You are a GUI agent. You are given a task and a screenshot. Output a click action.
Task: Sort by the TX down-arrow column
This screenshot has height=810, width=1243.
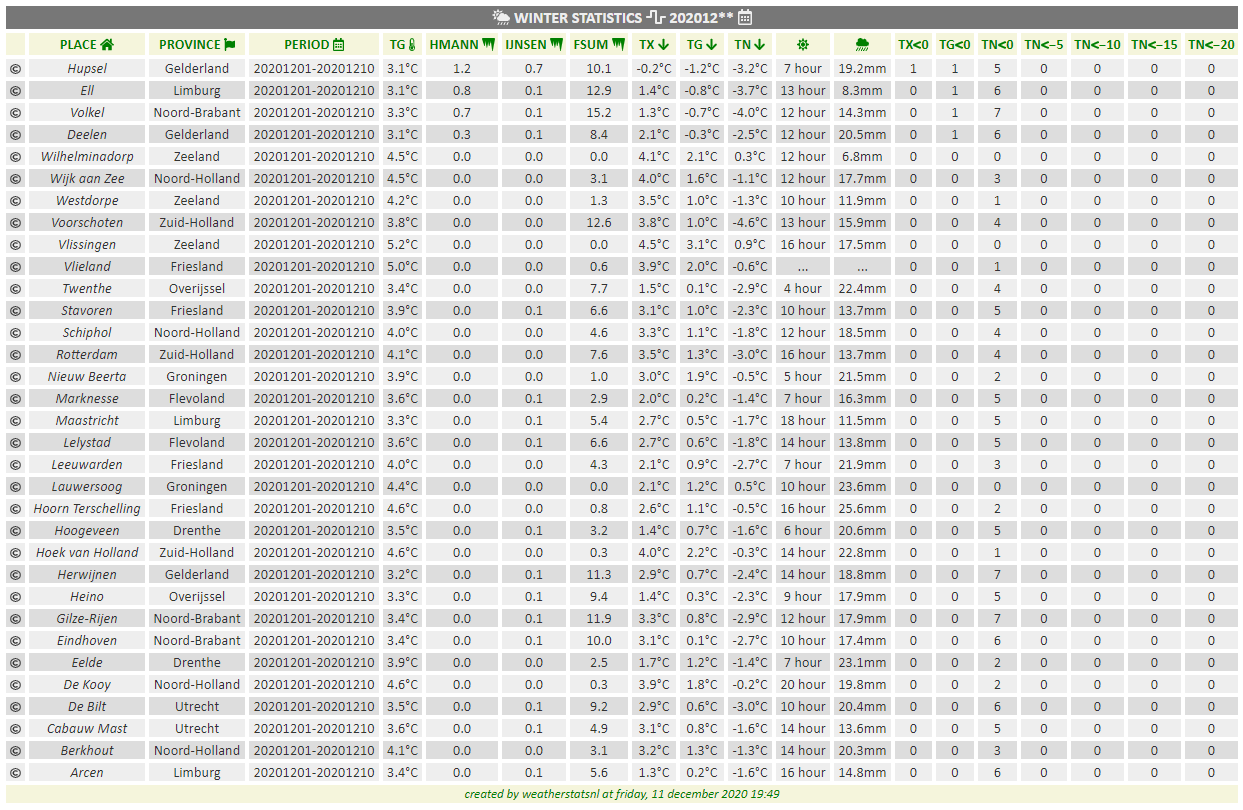[x=654, y=44]
